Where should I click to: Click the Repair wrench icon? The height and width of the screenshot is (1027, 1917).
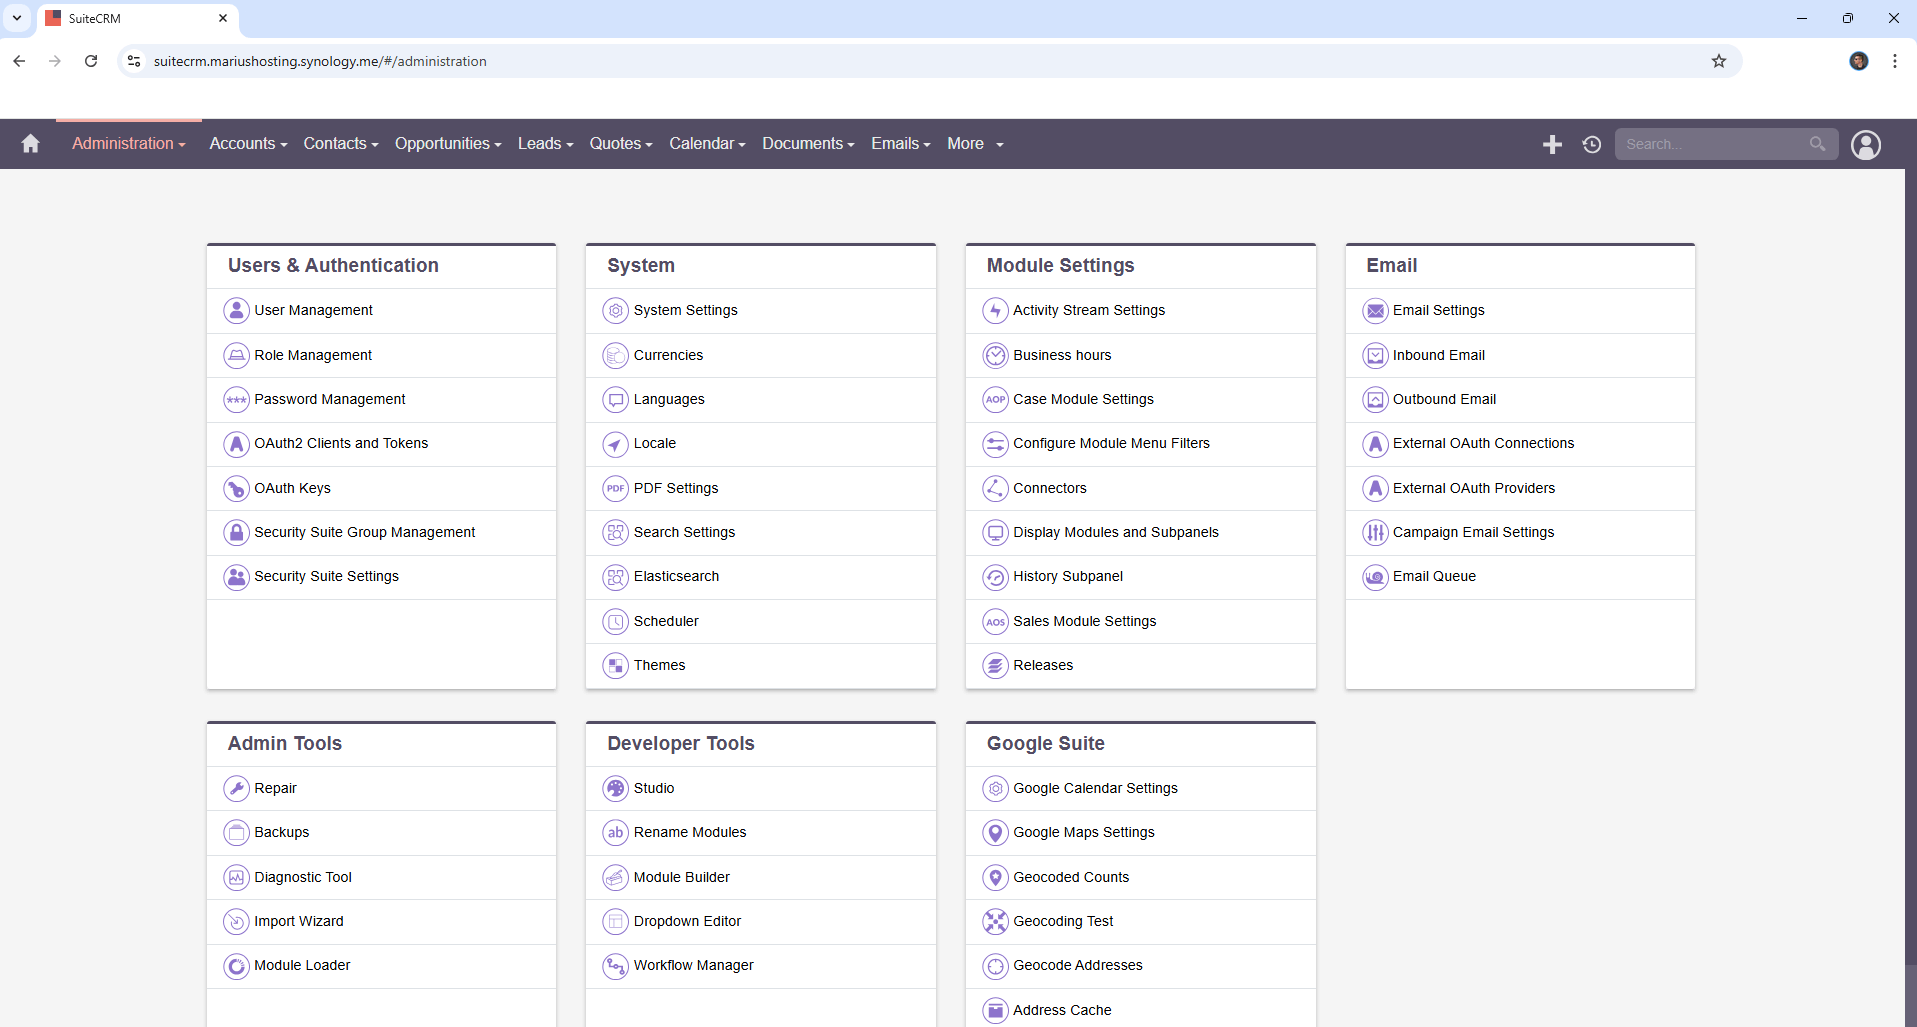click(236, 789)
